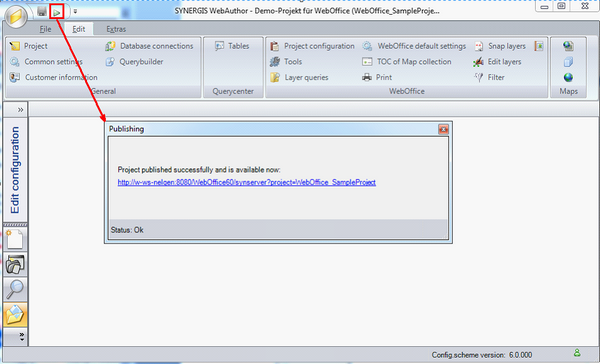Open TOC of Map collection
Screen dimensions: 600x364
click(407, 62)
